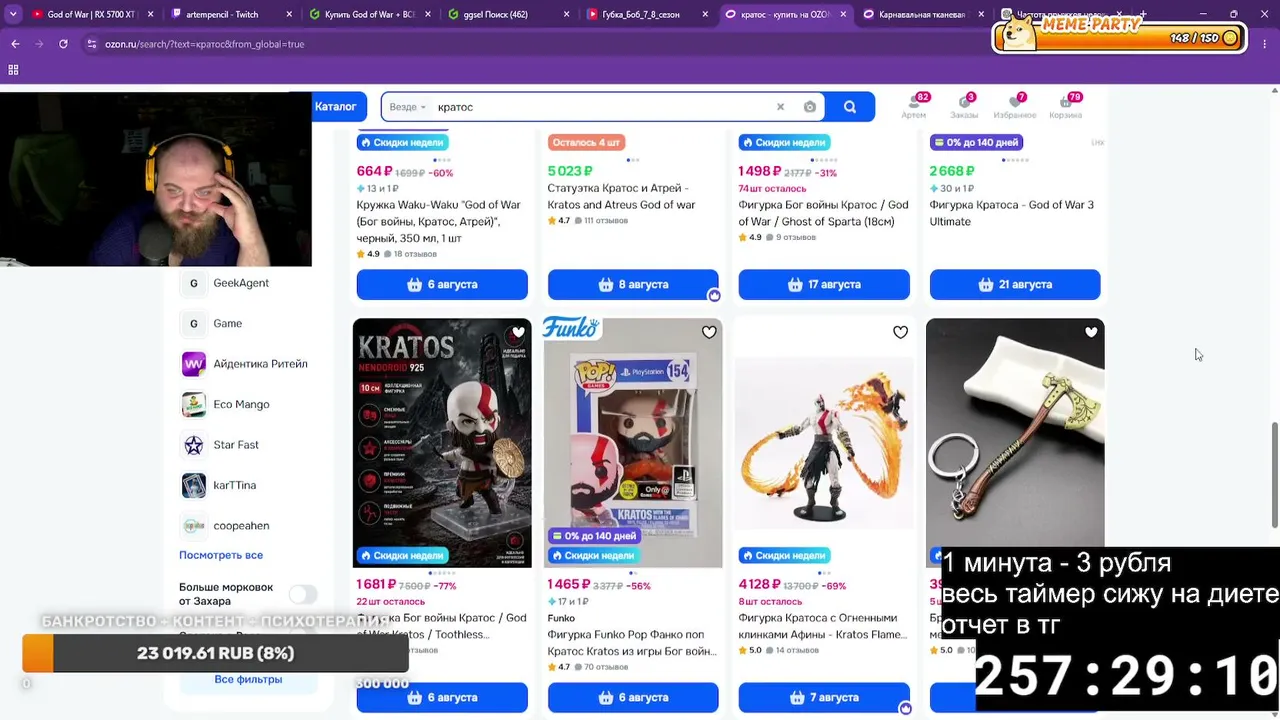Add flame blades figure to cart, 7 августа
The height and width of the screenshot is (720, 1280).
(824, 697)
